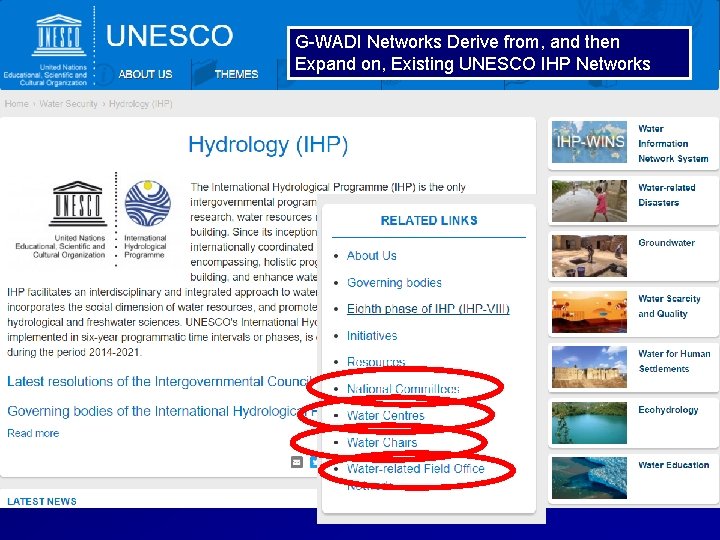Open National Committees link
720x540 pixels.
coord(403,389)
